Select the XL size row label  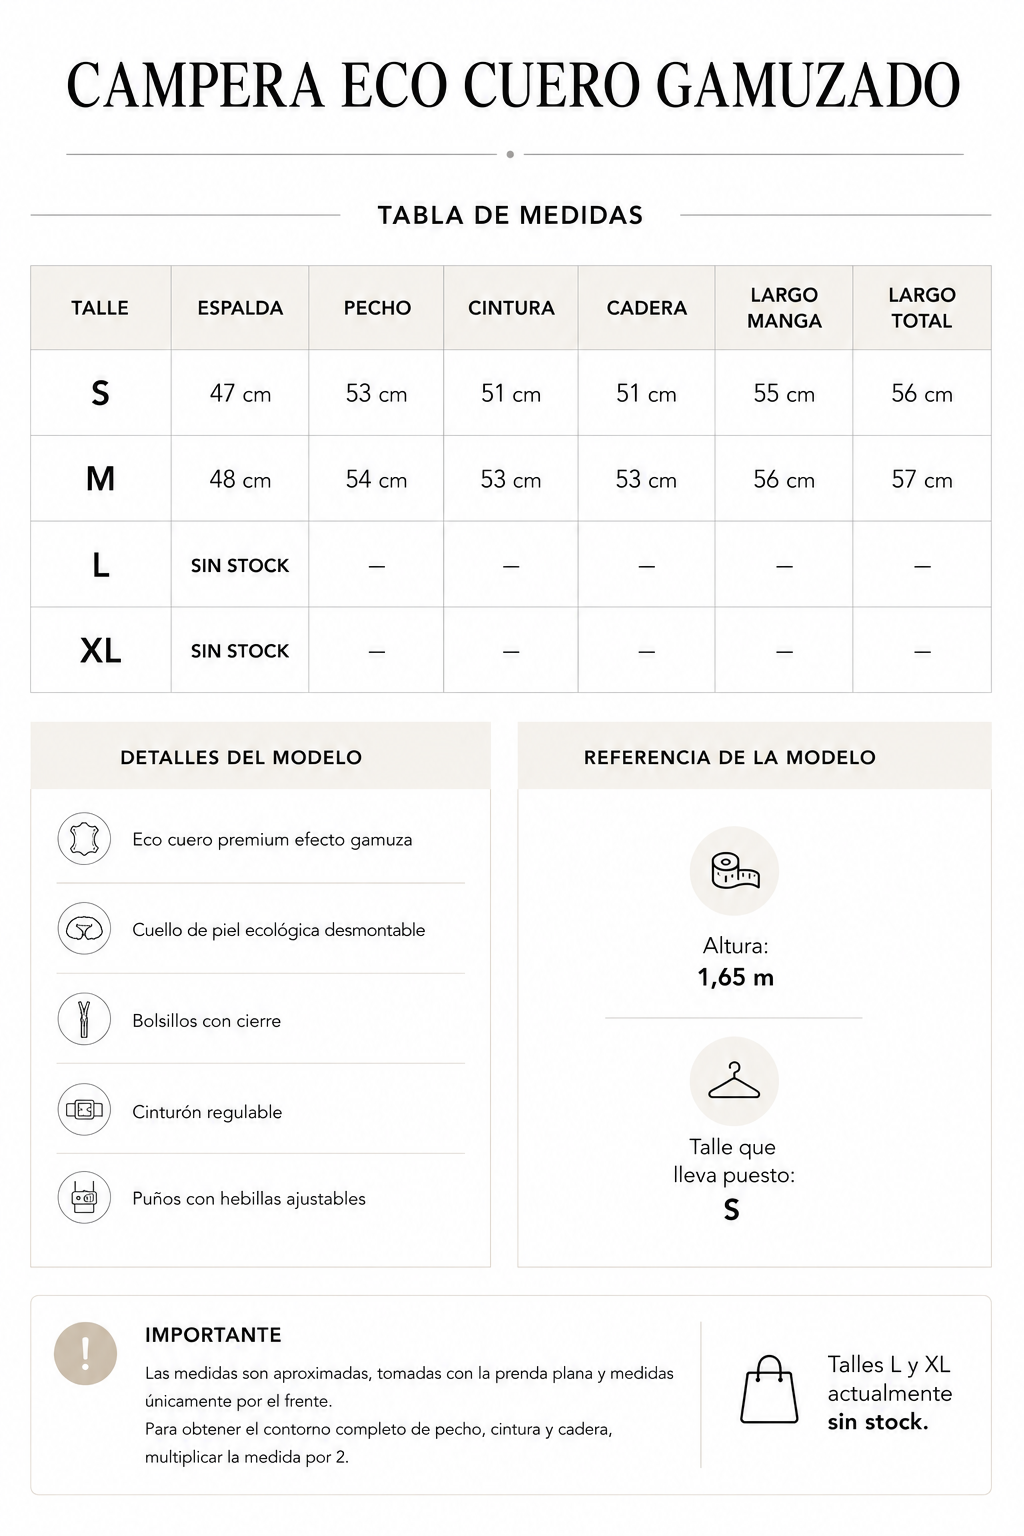point(100,651)
